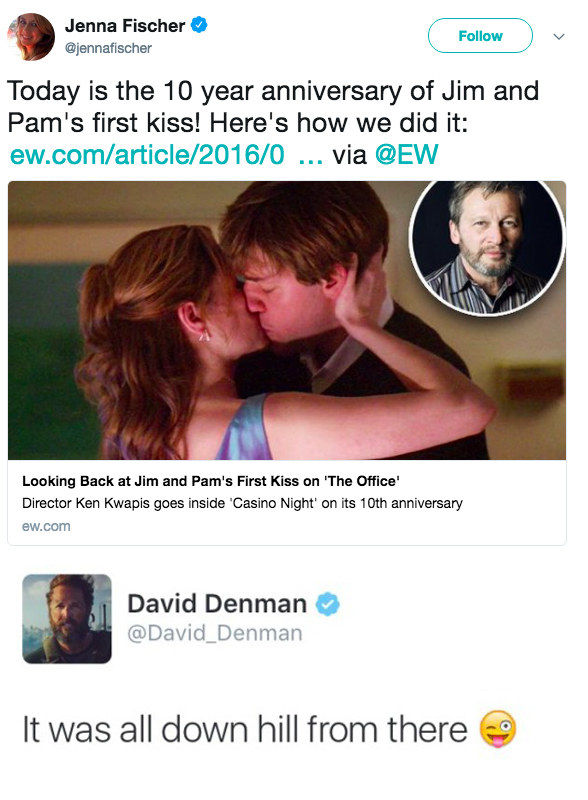This screenshot has width=588, height=800.
Task: Click the winking tongue emoji
Action: point(498,729)
